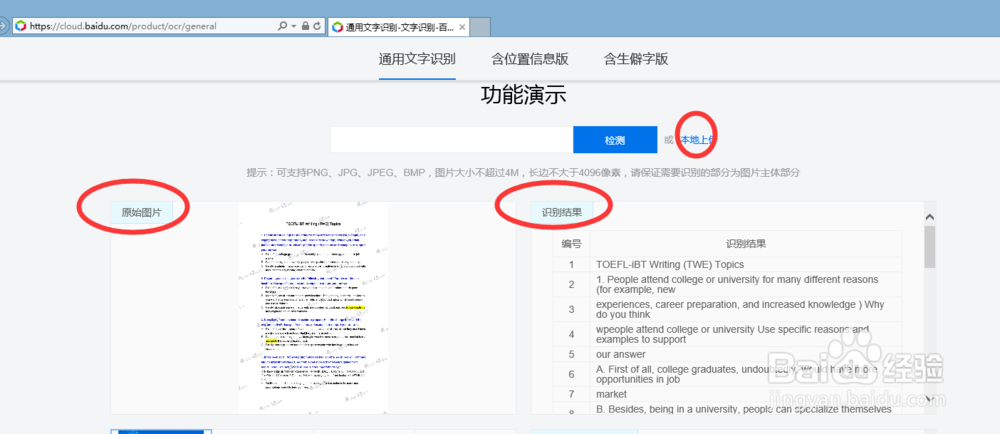Click the results scrollbar down arrow
Image resolution: width=1000 pixels, height=434 pixels.
pos(930,399)
